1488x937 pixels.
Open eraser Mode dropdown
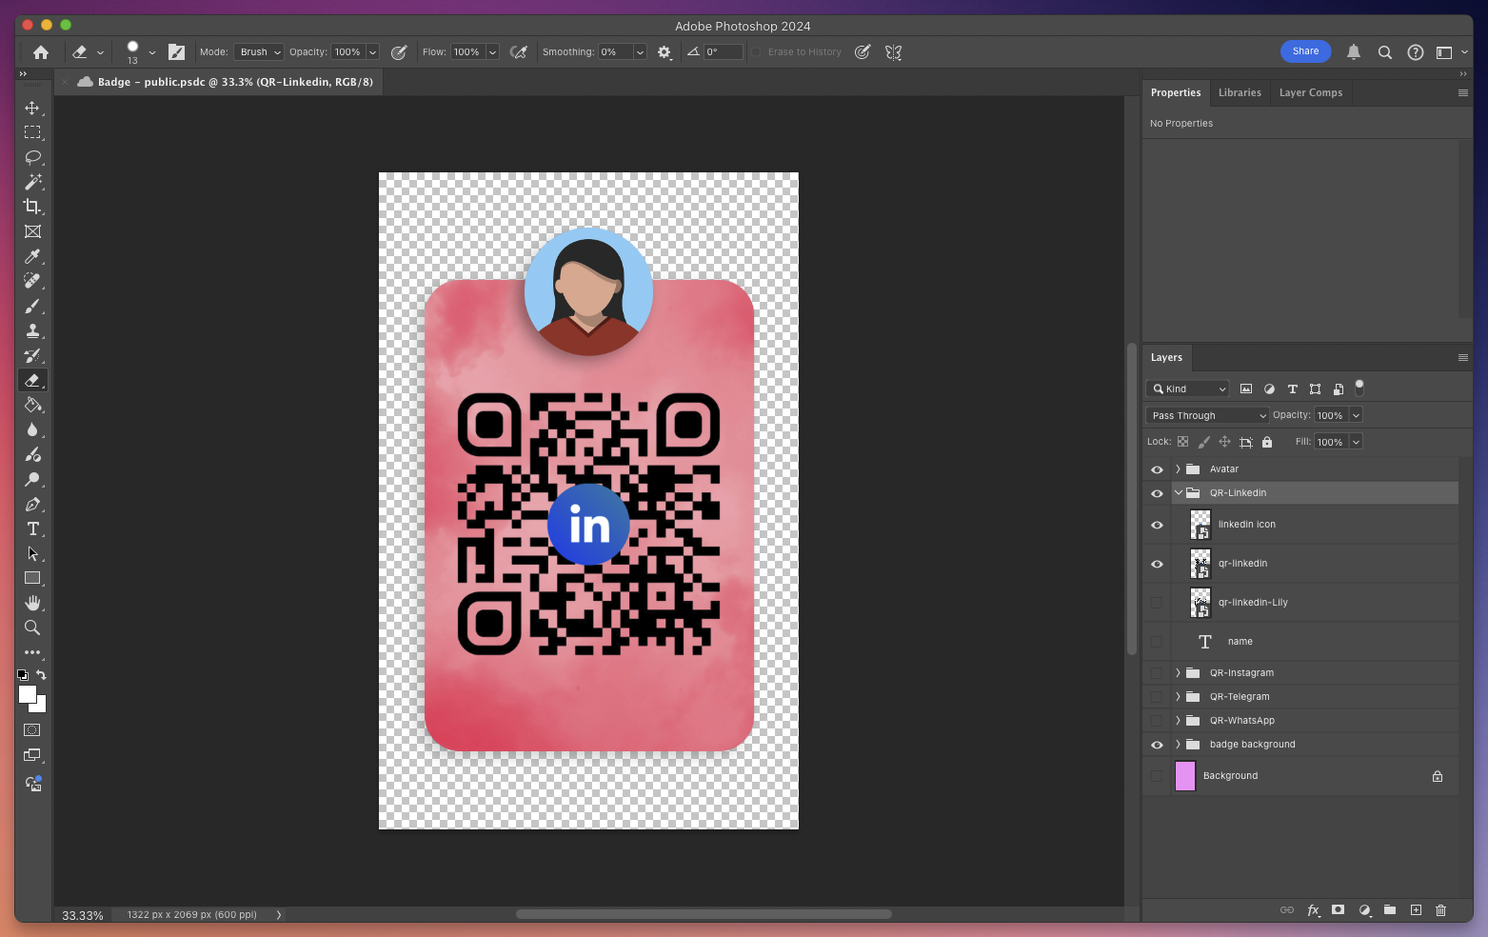pos(259,52)
